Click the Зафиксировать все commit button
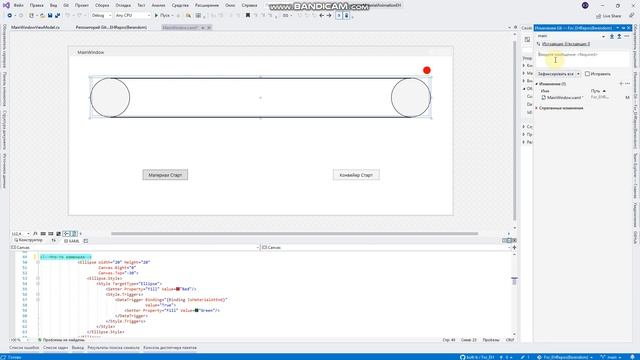Viewport: 640px width, 360px height. (556, 74)
